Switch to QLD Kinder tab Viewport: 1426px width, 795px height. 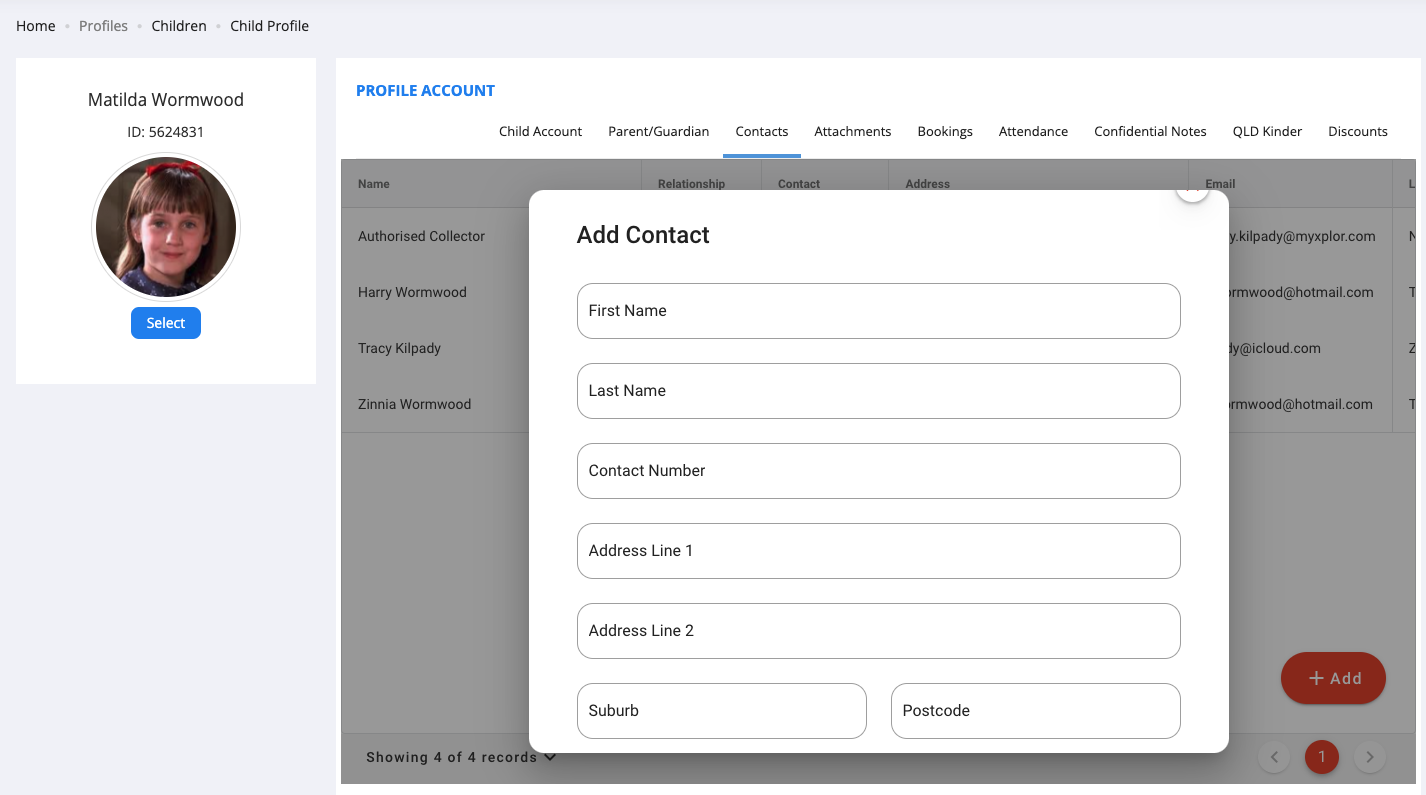coord(1267,131)
